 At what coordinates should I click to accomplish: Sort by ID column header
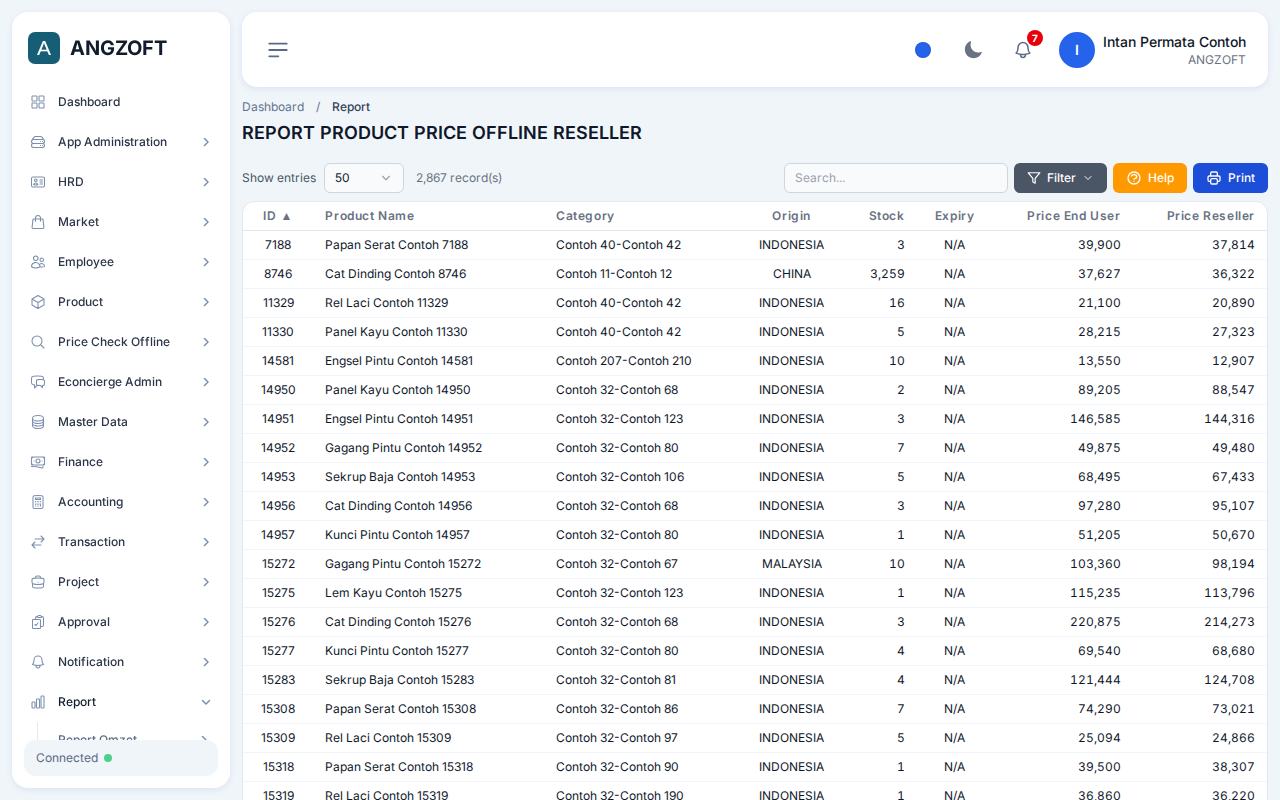click(x=277, y=216)
